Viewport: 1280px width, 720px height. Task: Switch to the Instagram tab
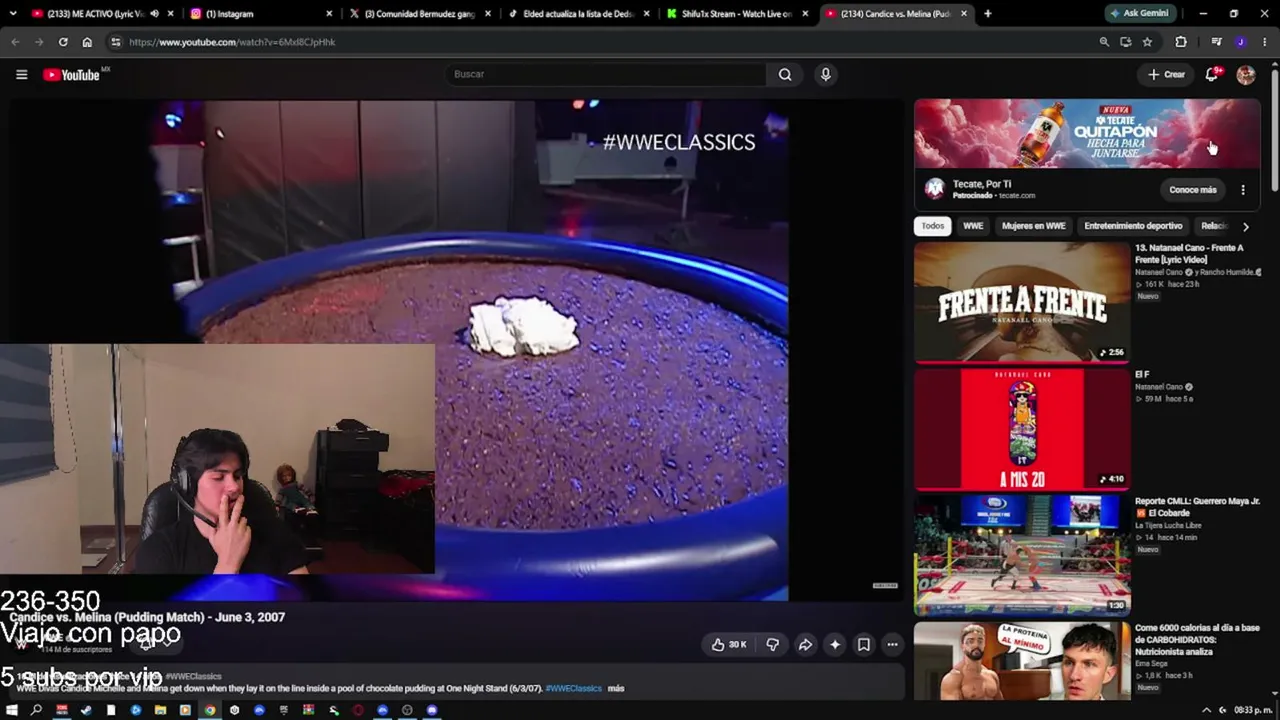click(262, 14)
